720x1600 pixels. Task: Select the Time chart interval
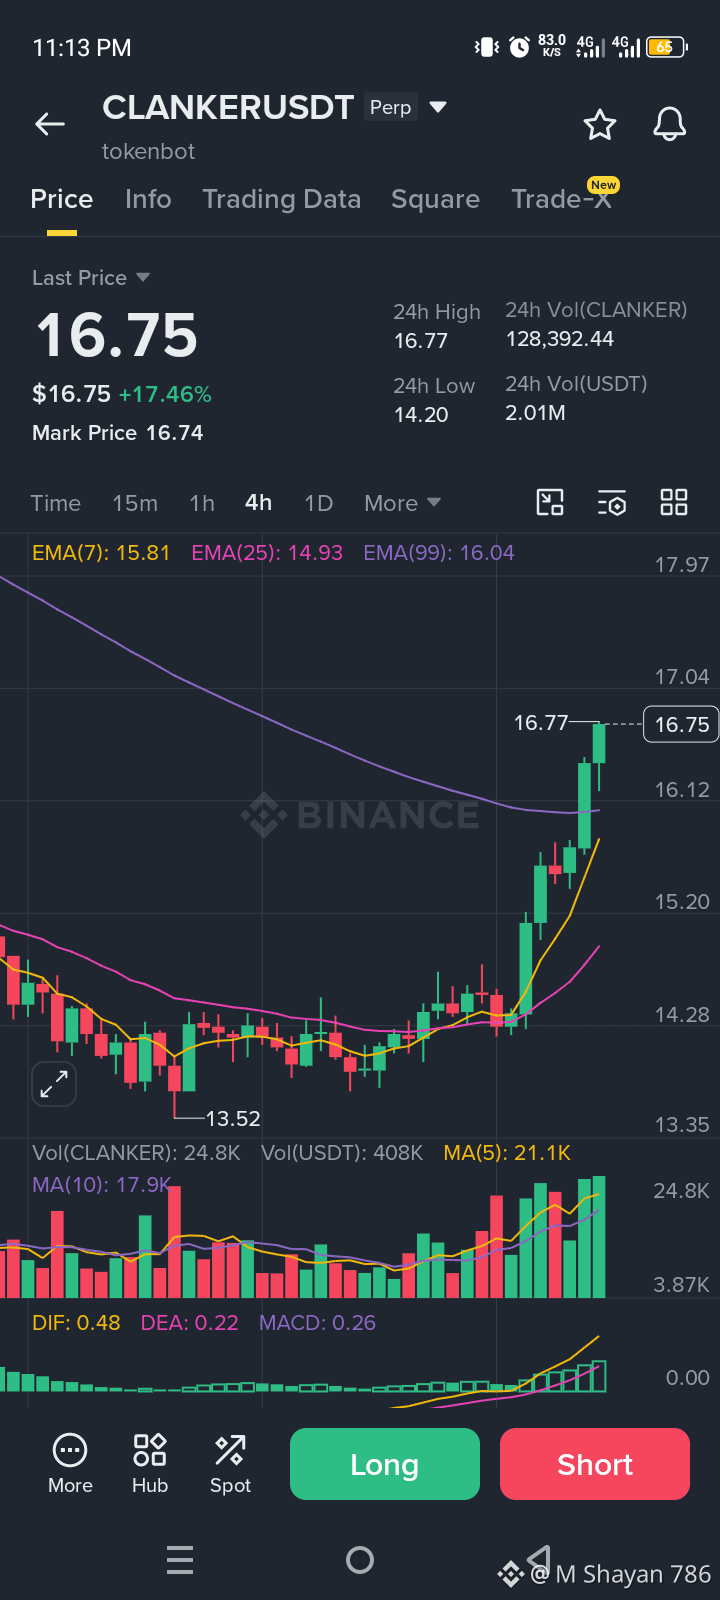click(x=56, y=503)
